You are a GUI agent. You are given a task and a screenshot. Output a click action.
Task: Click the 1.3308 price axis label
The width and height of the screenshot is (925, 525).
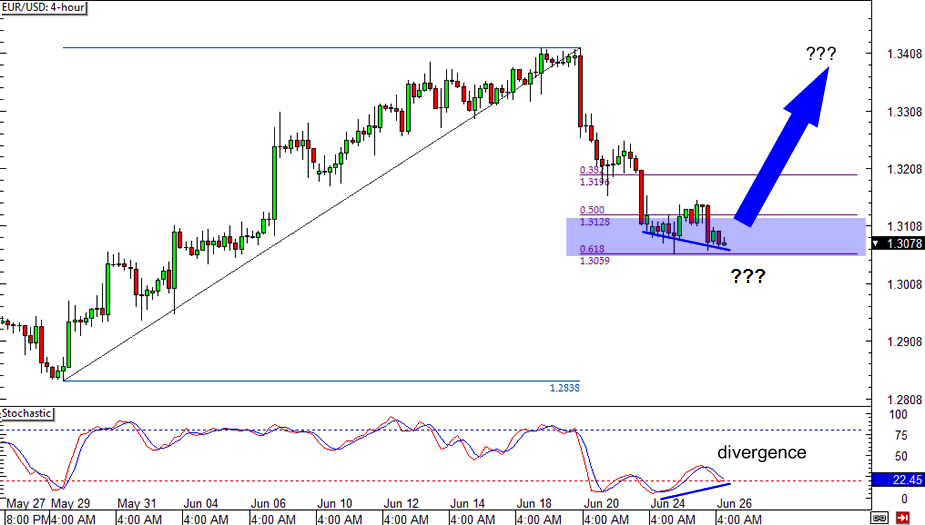[x=904, y=112]
